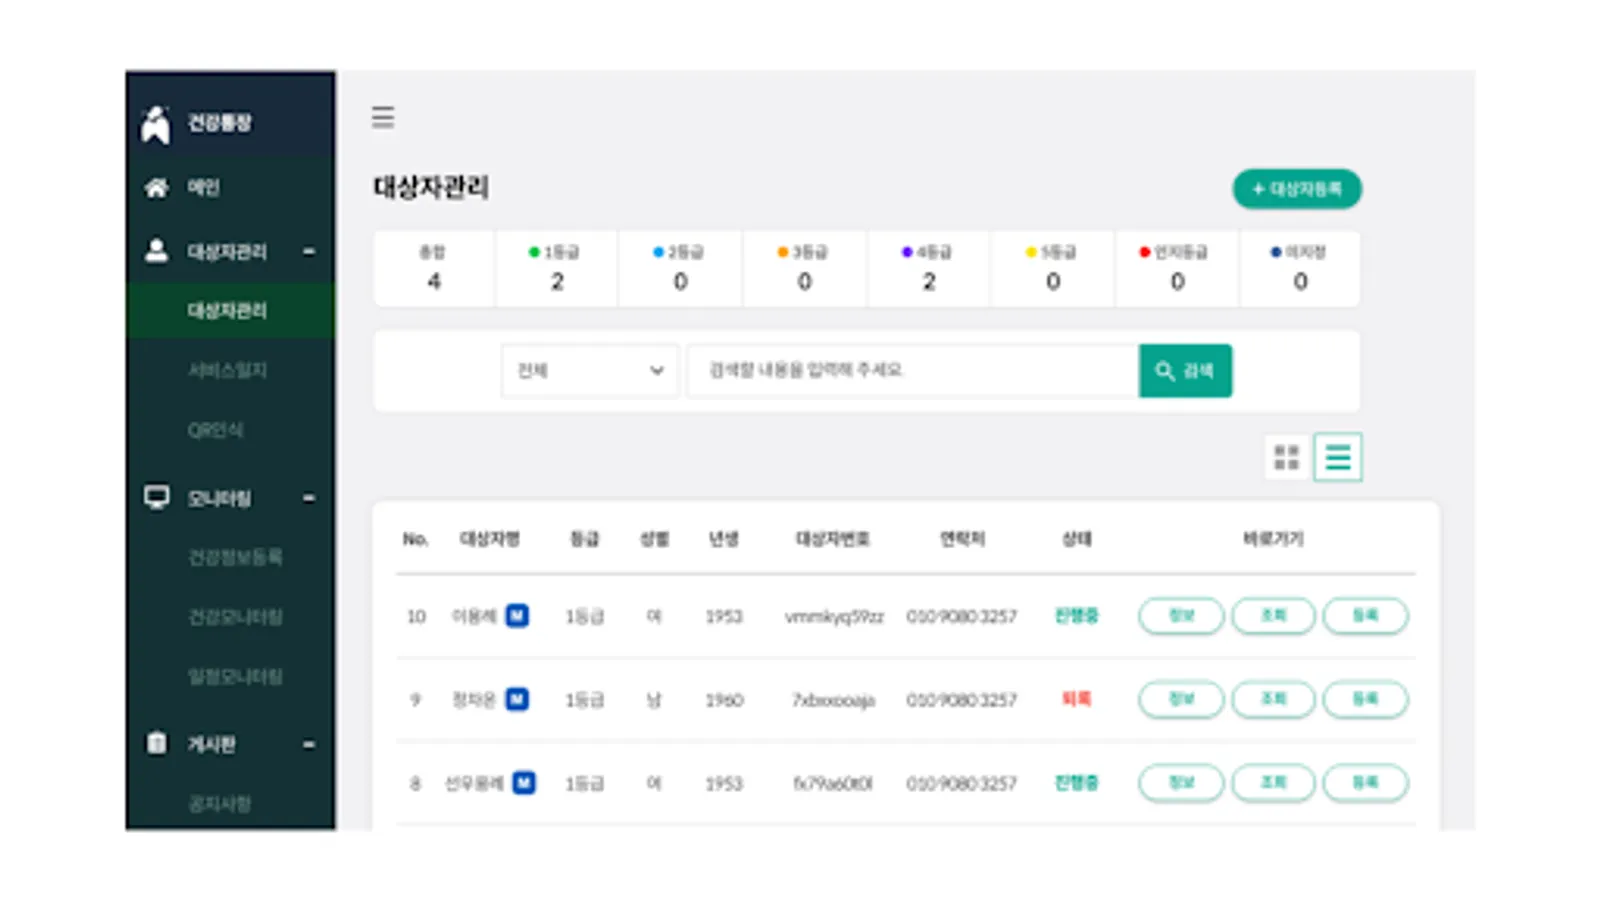This screenshot has height=900, width=1600.
Task: Select the purple 4등급 grade card
Action: pos(929,268)
